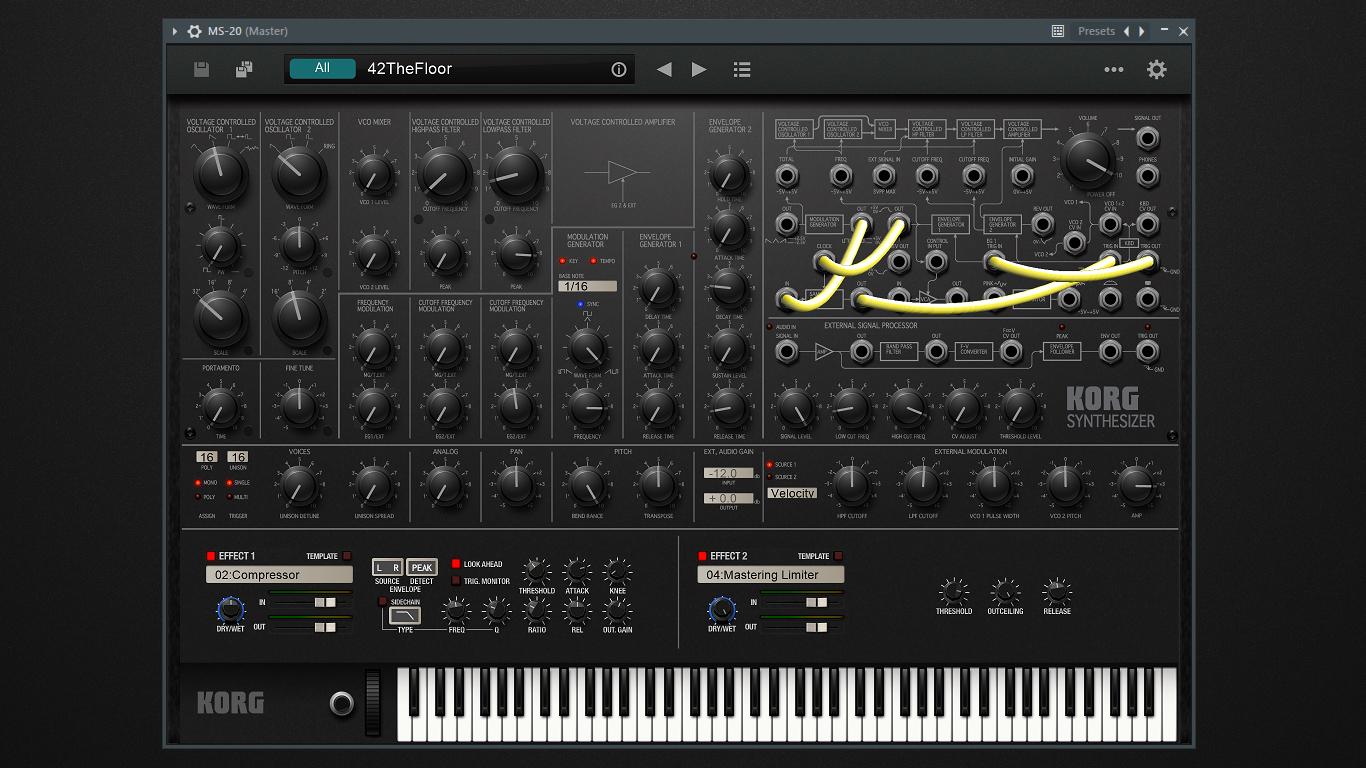
Task: Open the base note 1/16 selector
Action: click(x=587, y=286)
